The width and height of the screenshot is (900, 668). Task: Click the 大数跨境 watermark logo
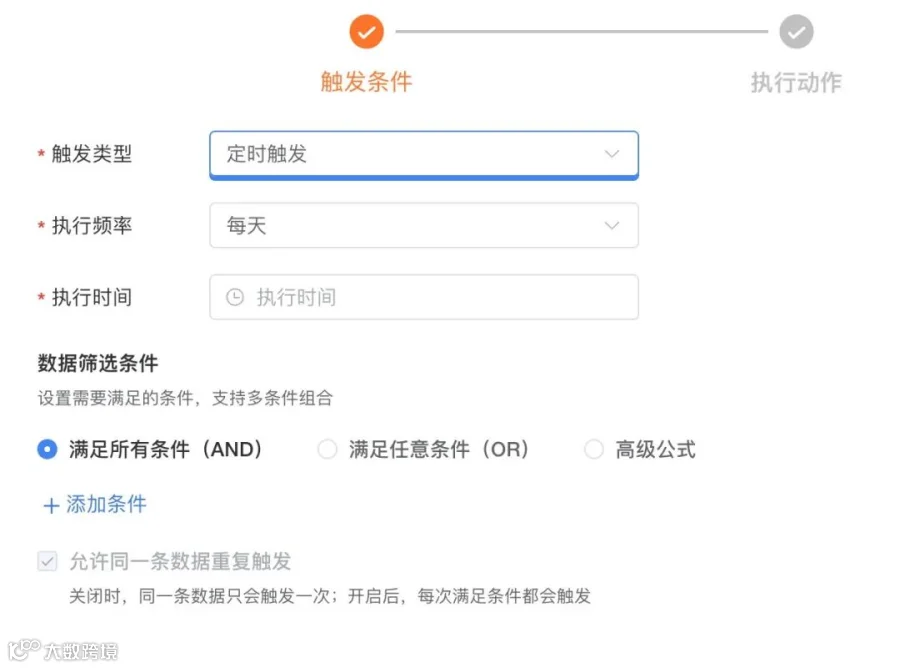63,650
